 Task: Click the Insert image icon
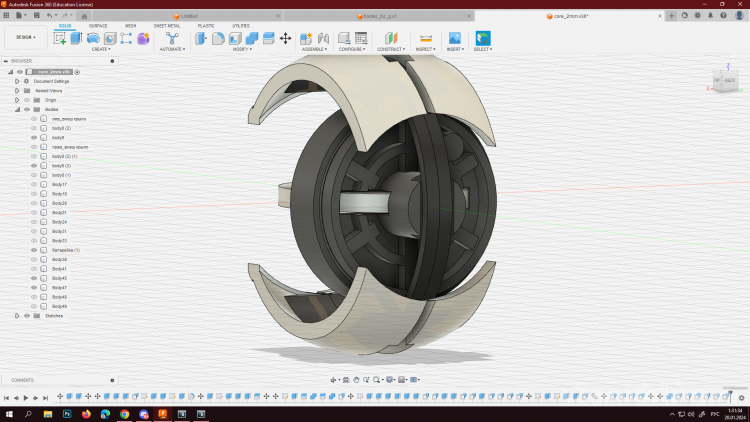click(x=454, y=38)
